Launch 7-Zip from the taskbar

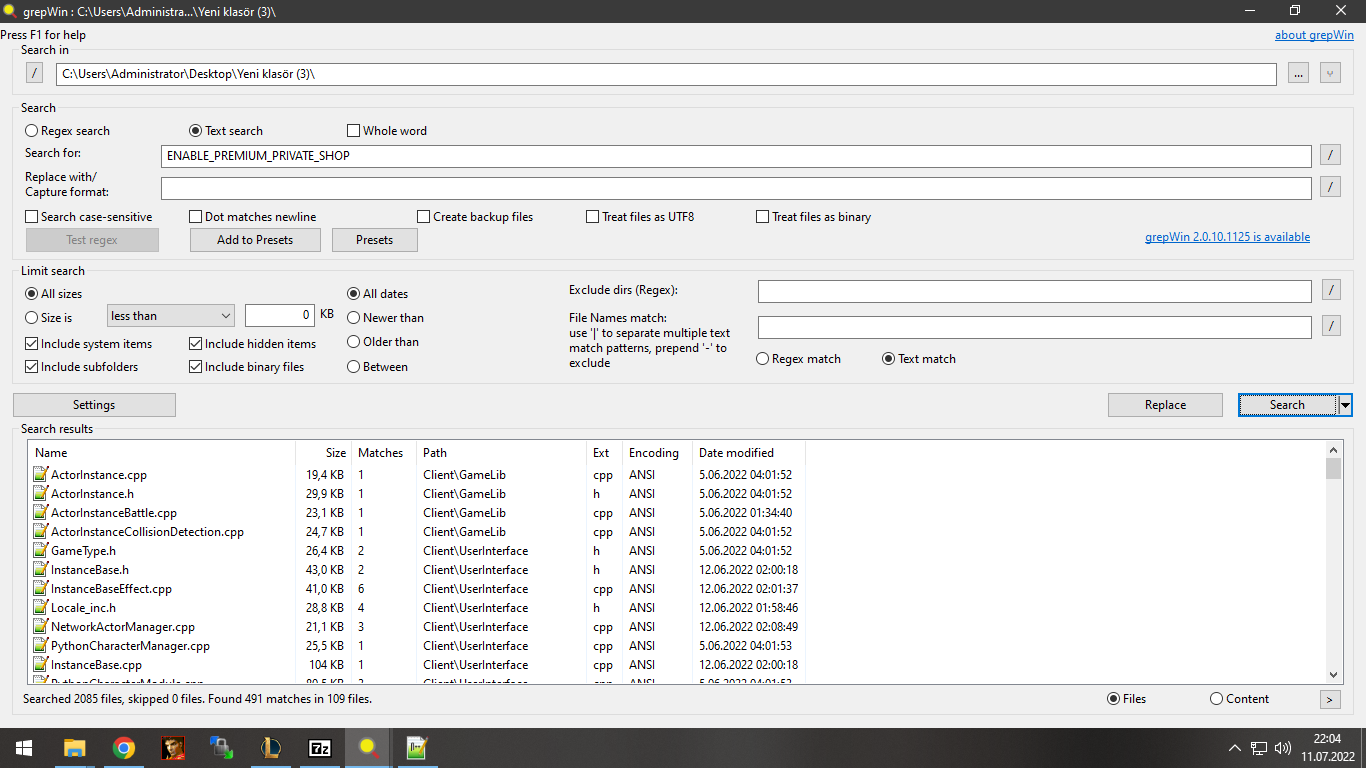click(320, 748)
